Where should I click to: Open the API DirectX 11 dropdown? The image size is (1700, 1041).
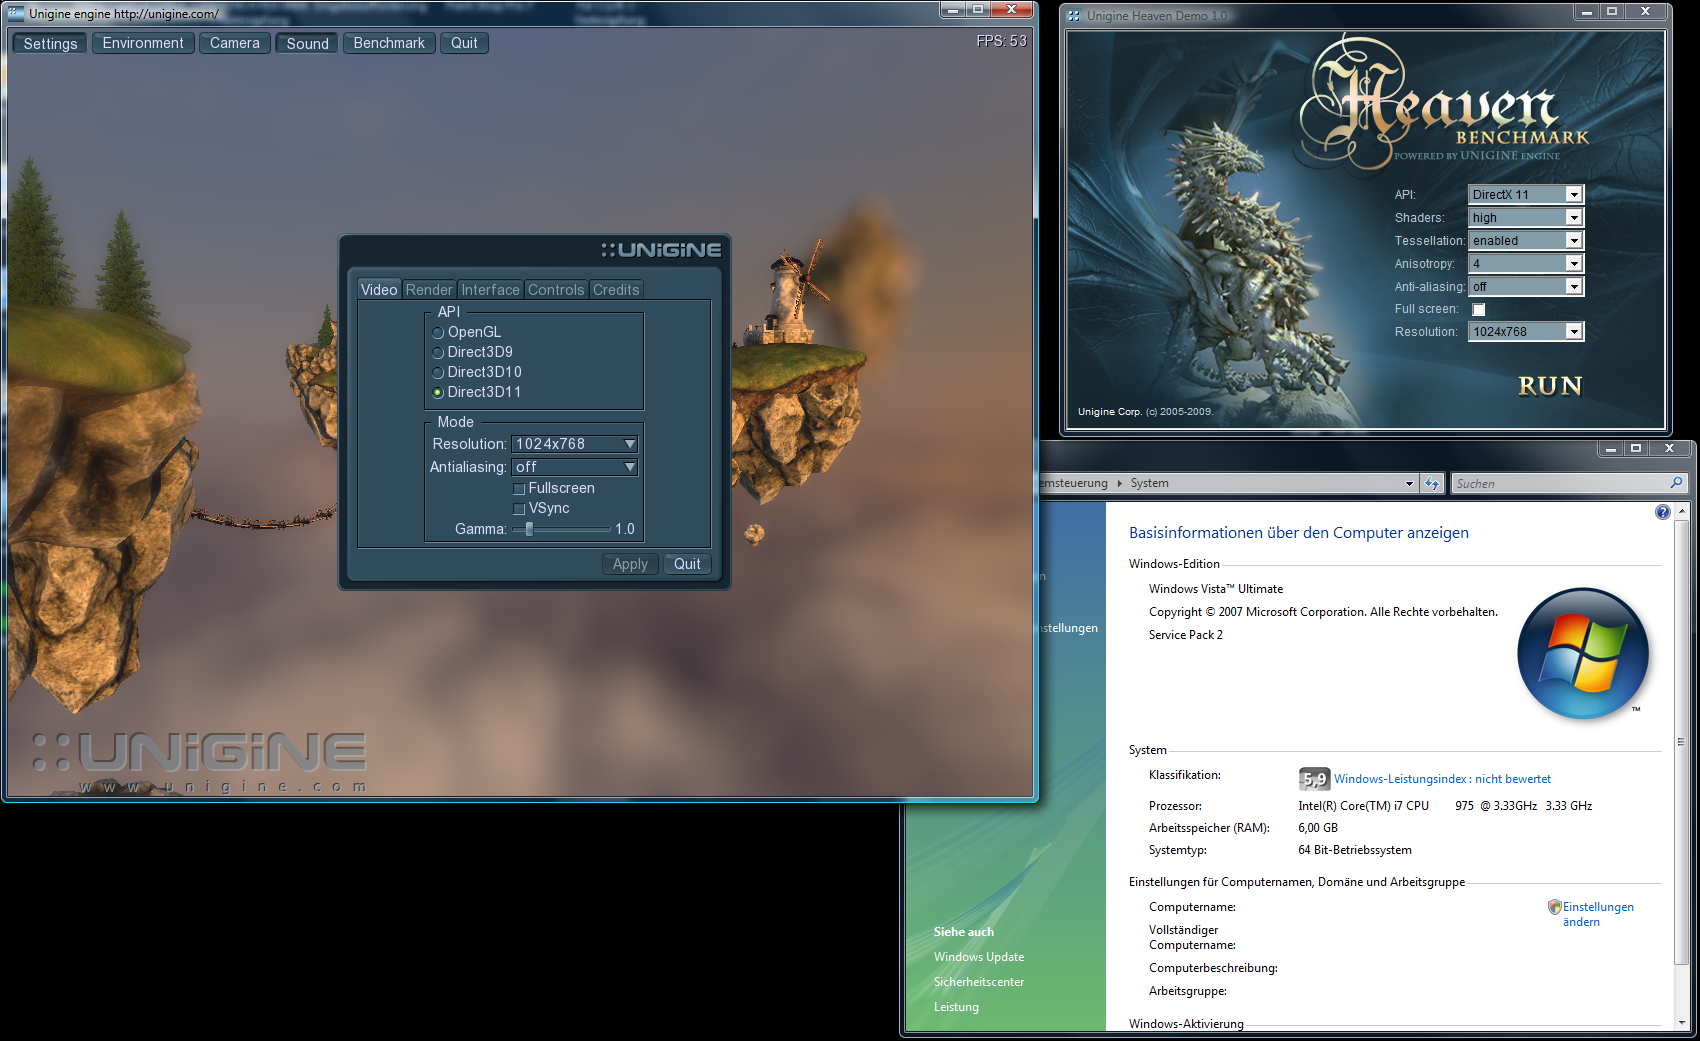point(1526,195)
